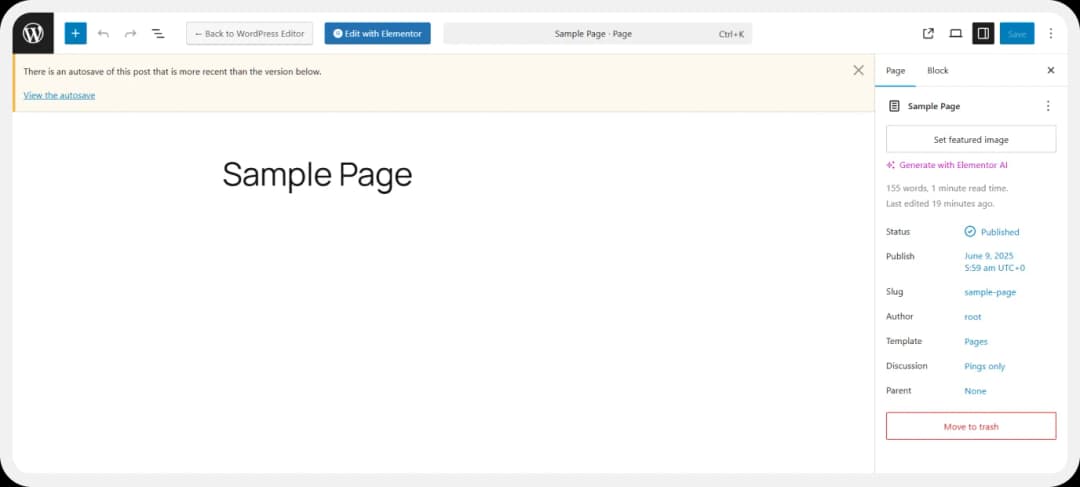The image size is (1080, 487).
Task: Open the device preview icon
Action: (955, 33)
